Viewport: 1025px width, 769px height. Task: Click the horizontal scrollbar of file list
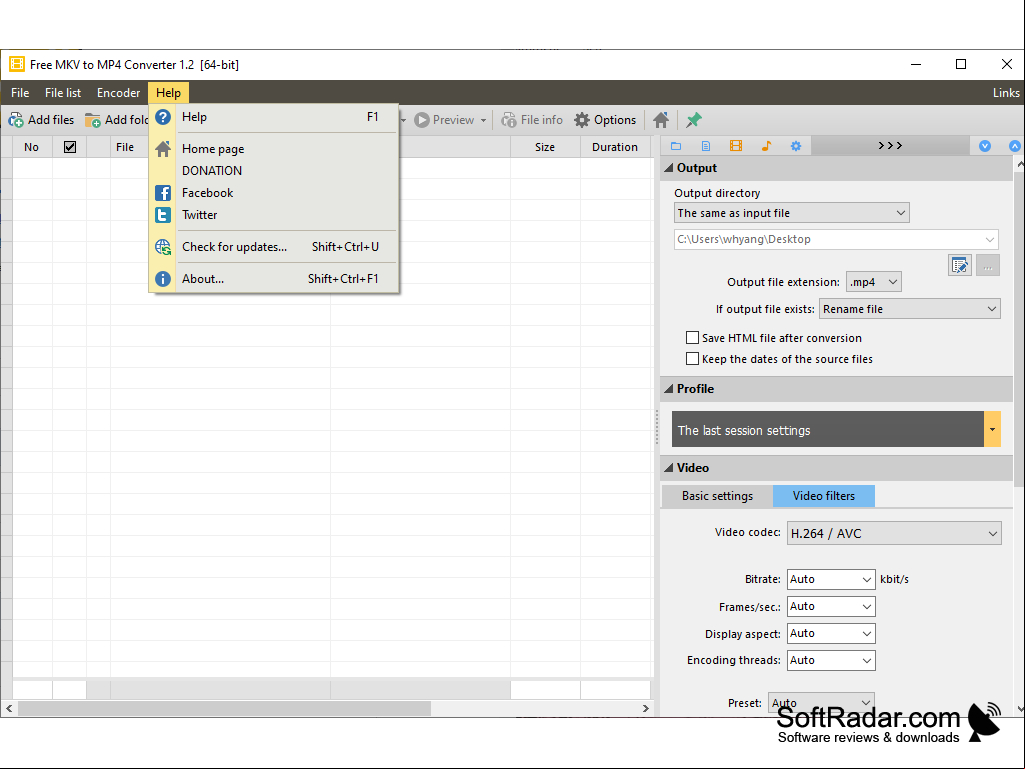224,708
